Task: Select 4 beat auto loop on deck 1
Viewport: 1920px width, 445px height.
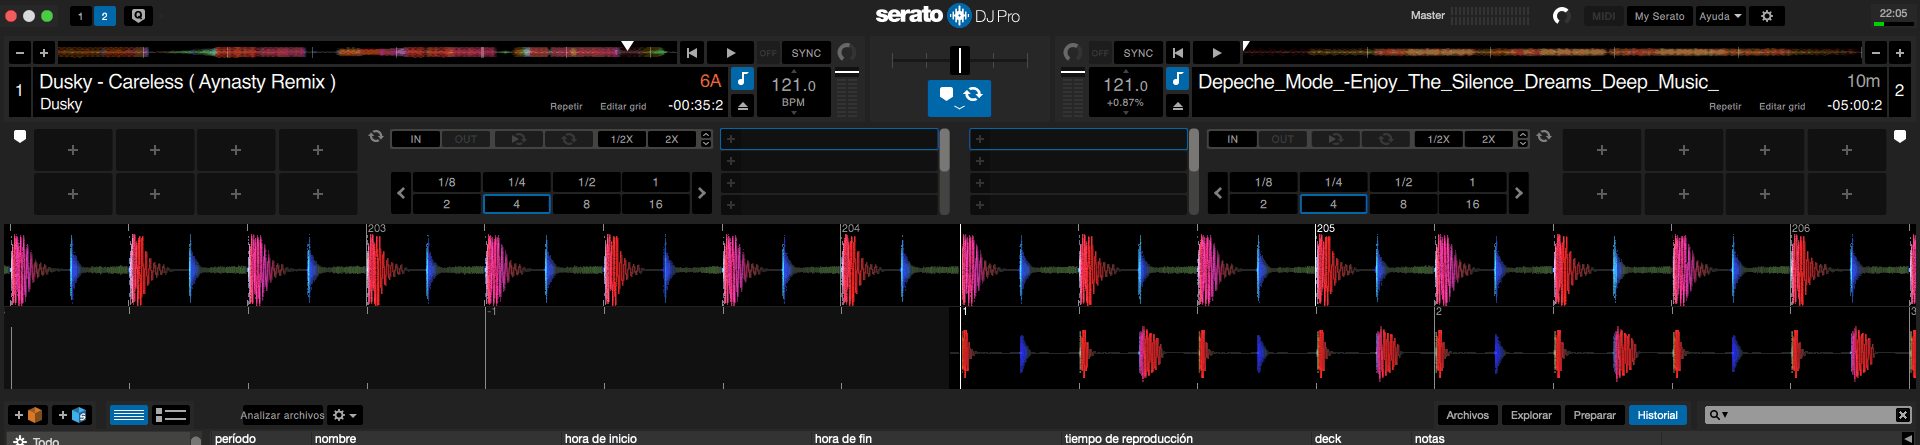Action: 517,204
